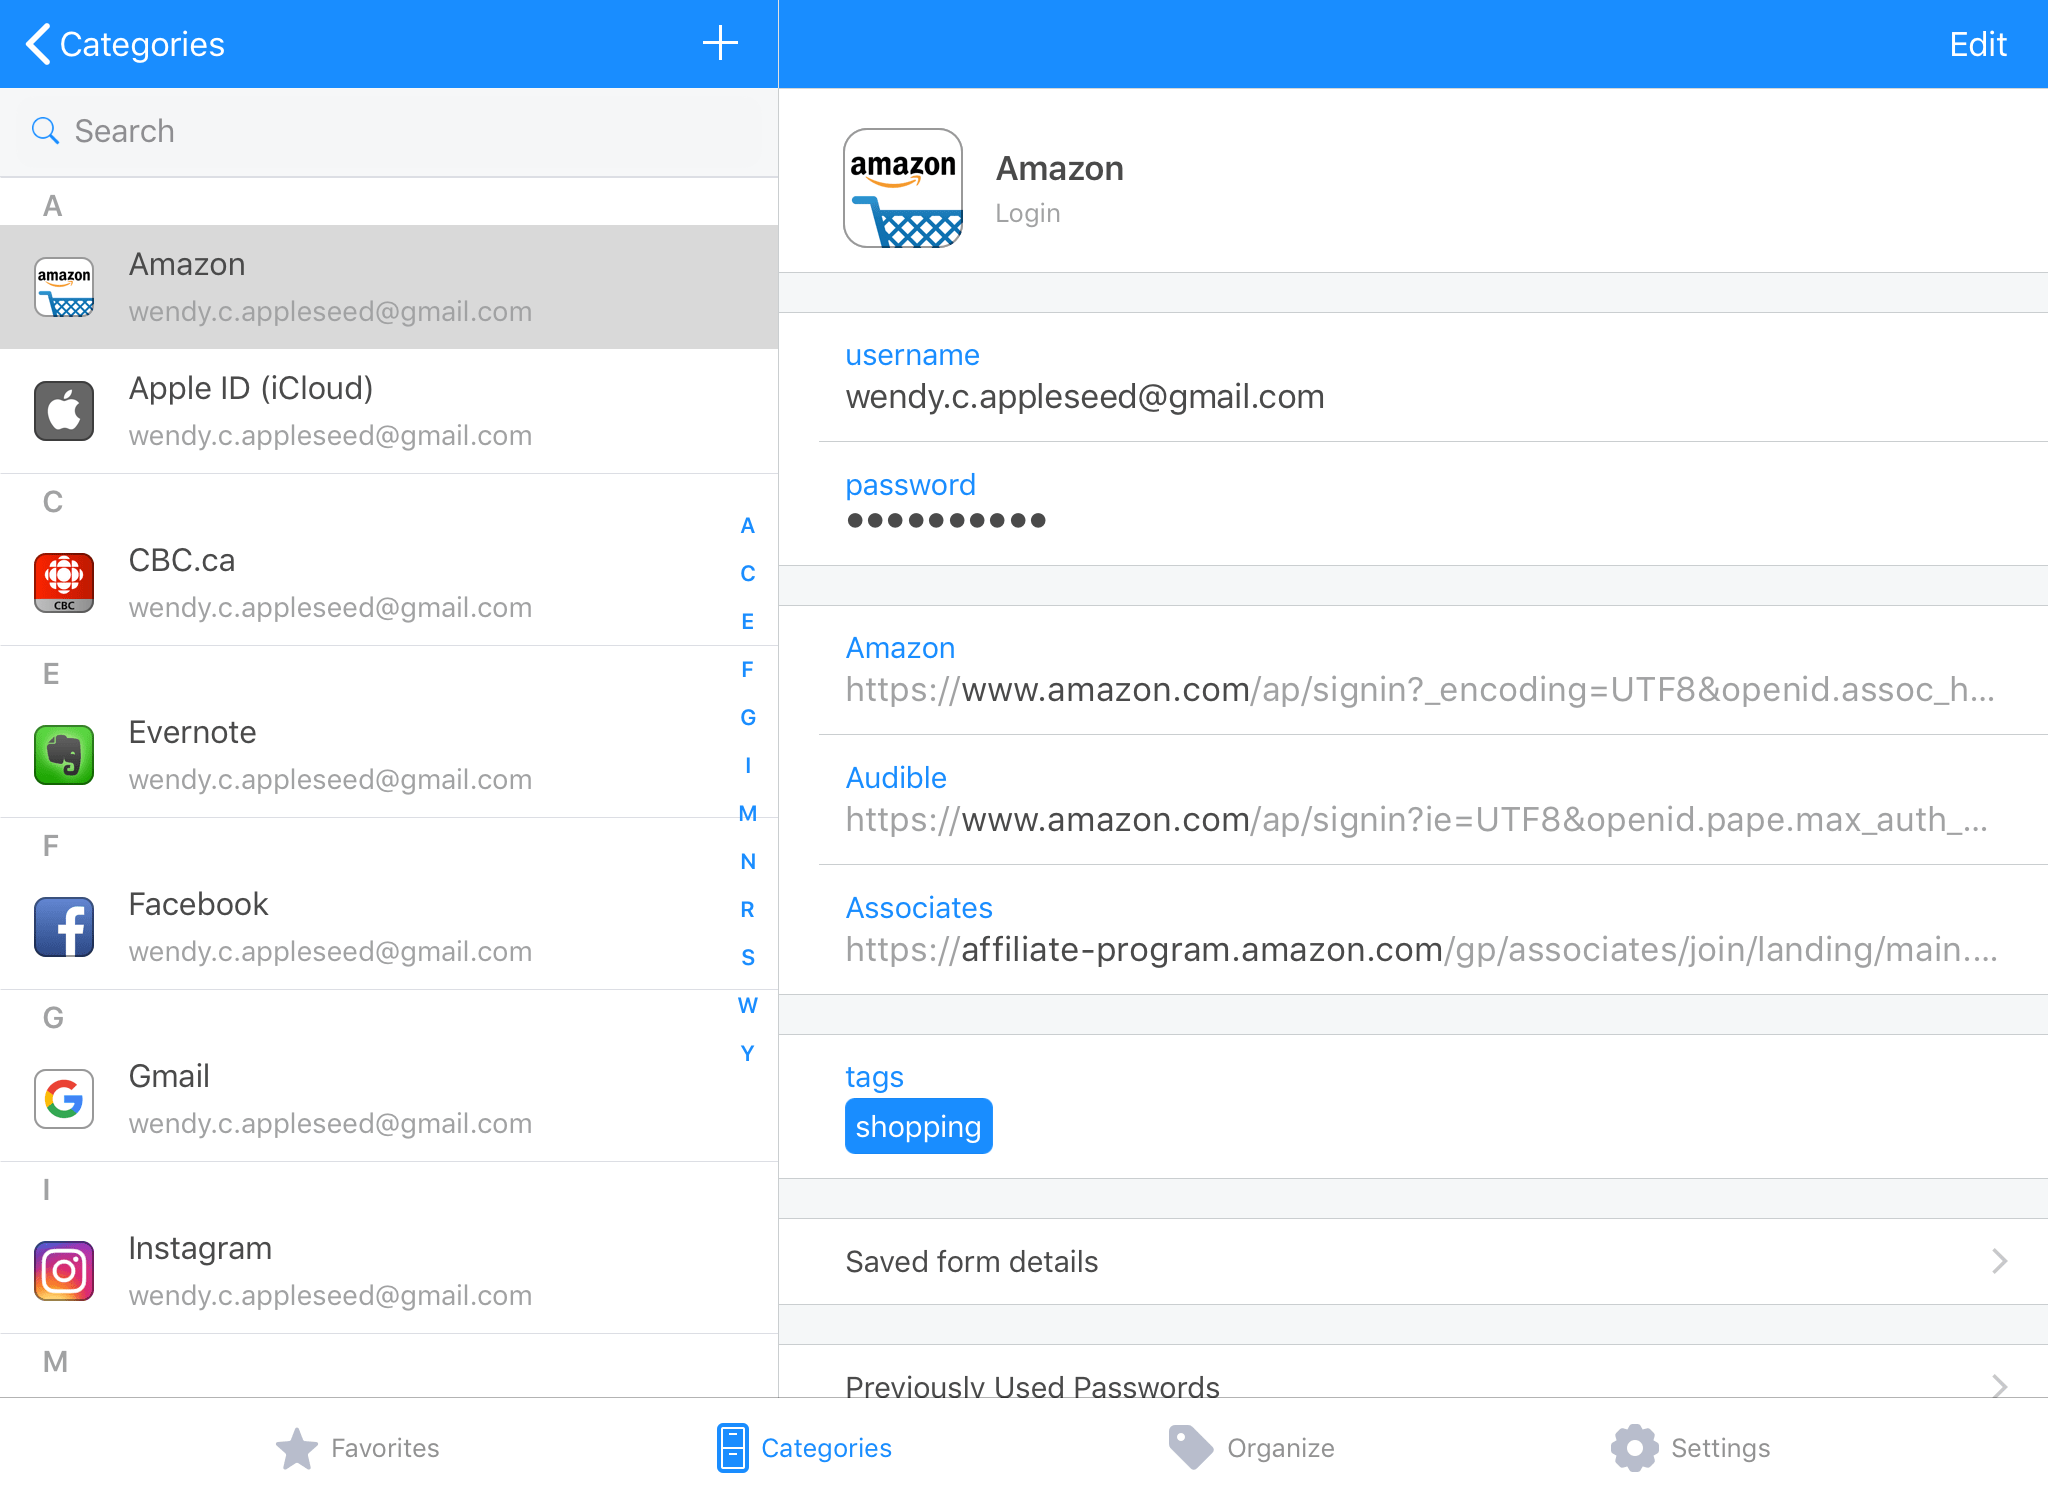This screenshot has width=2048, height=1496.
Task: Jump to index letter A
Action: pos(747,526)
